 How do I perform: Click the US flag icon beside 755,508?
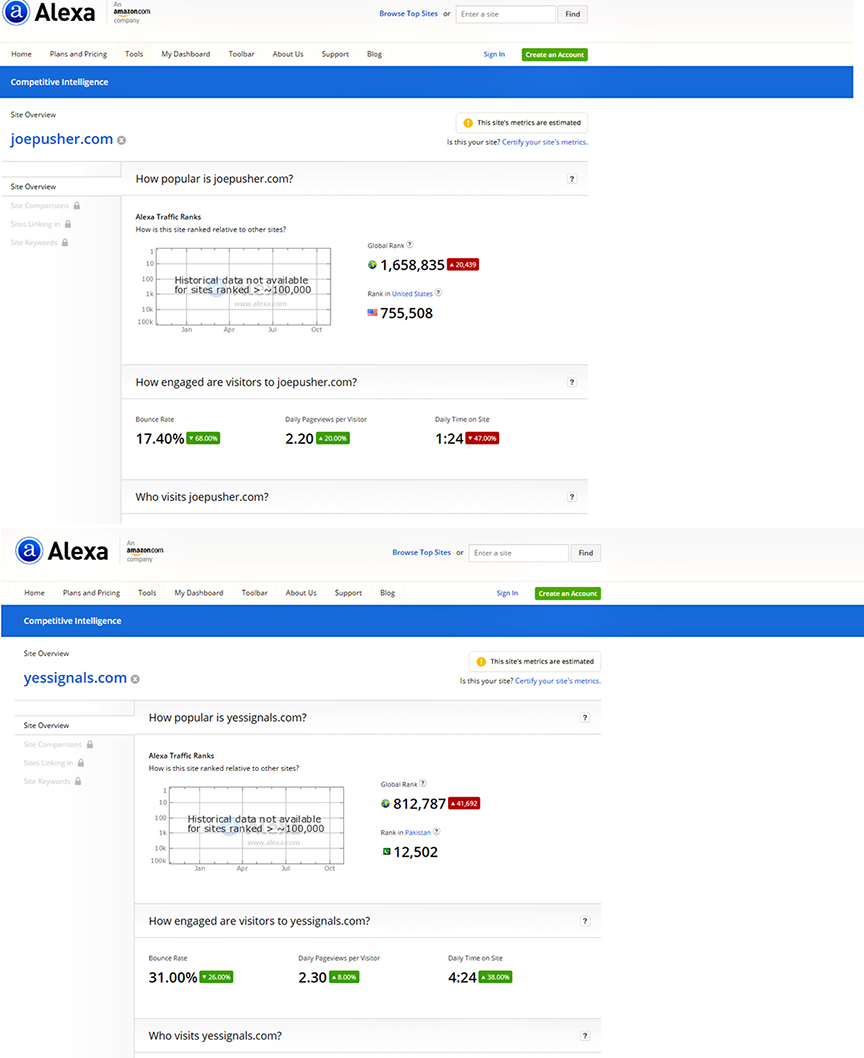click(x=372, y=312)
